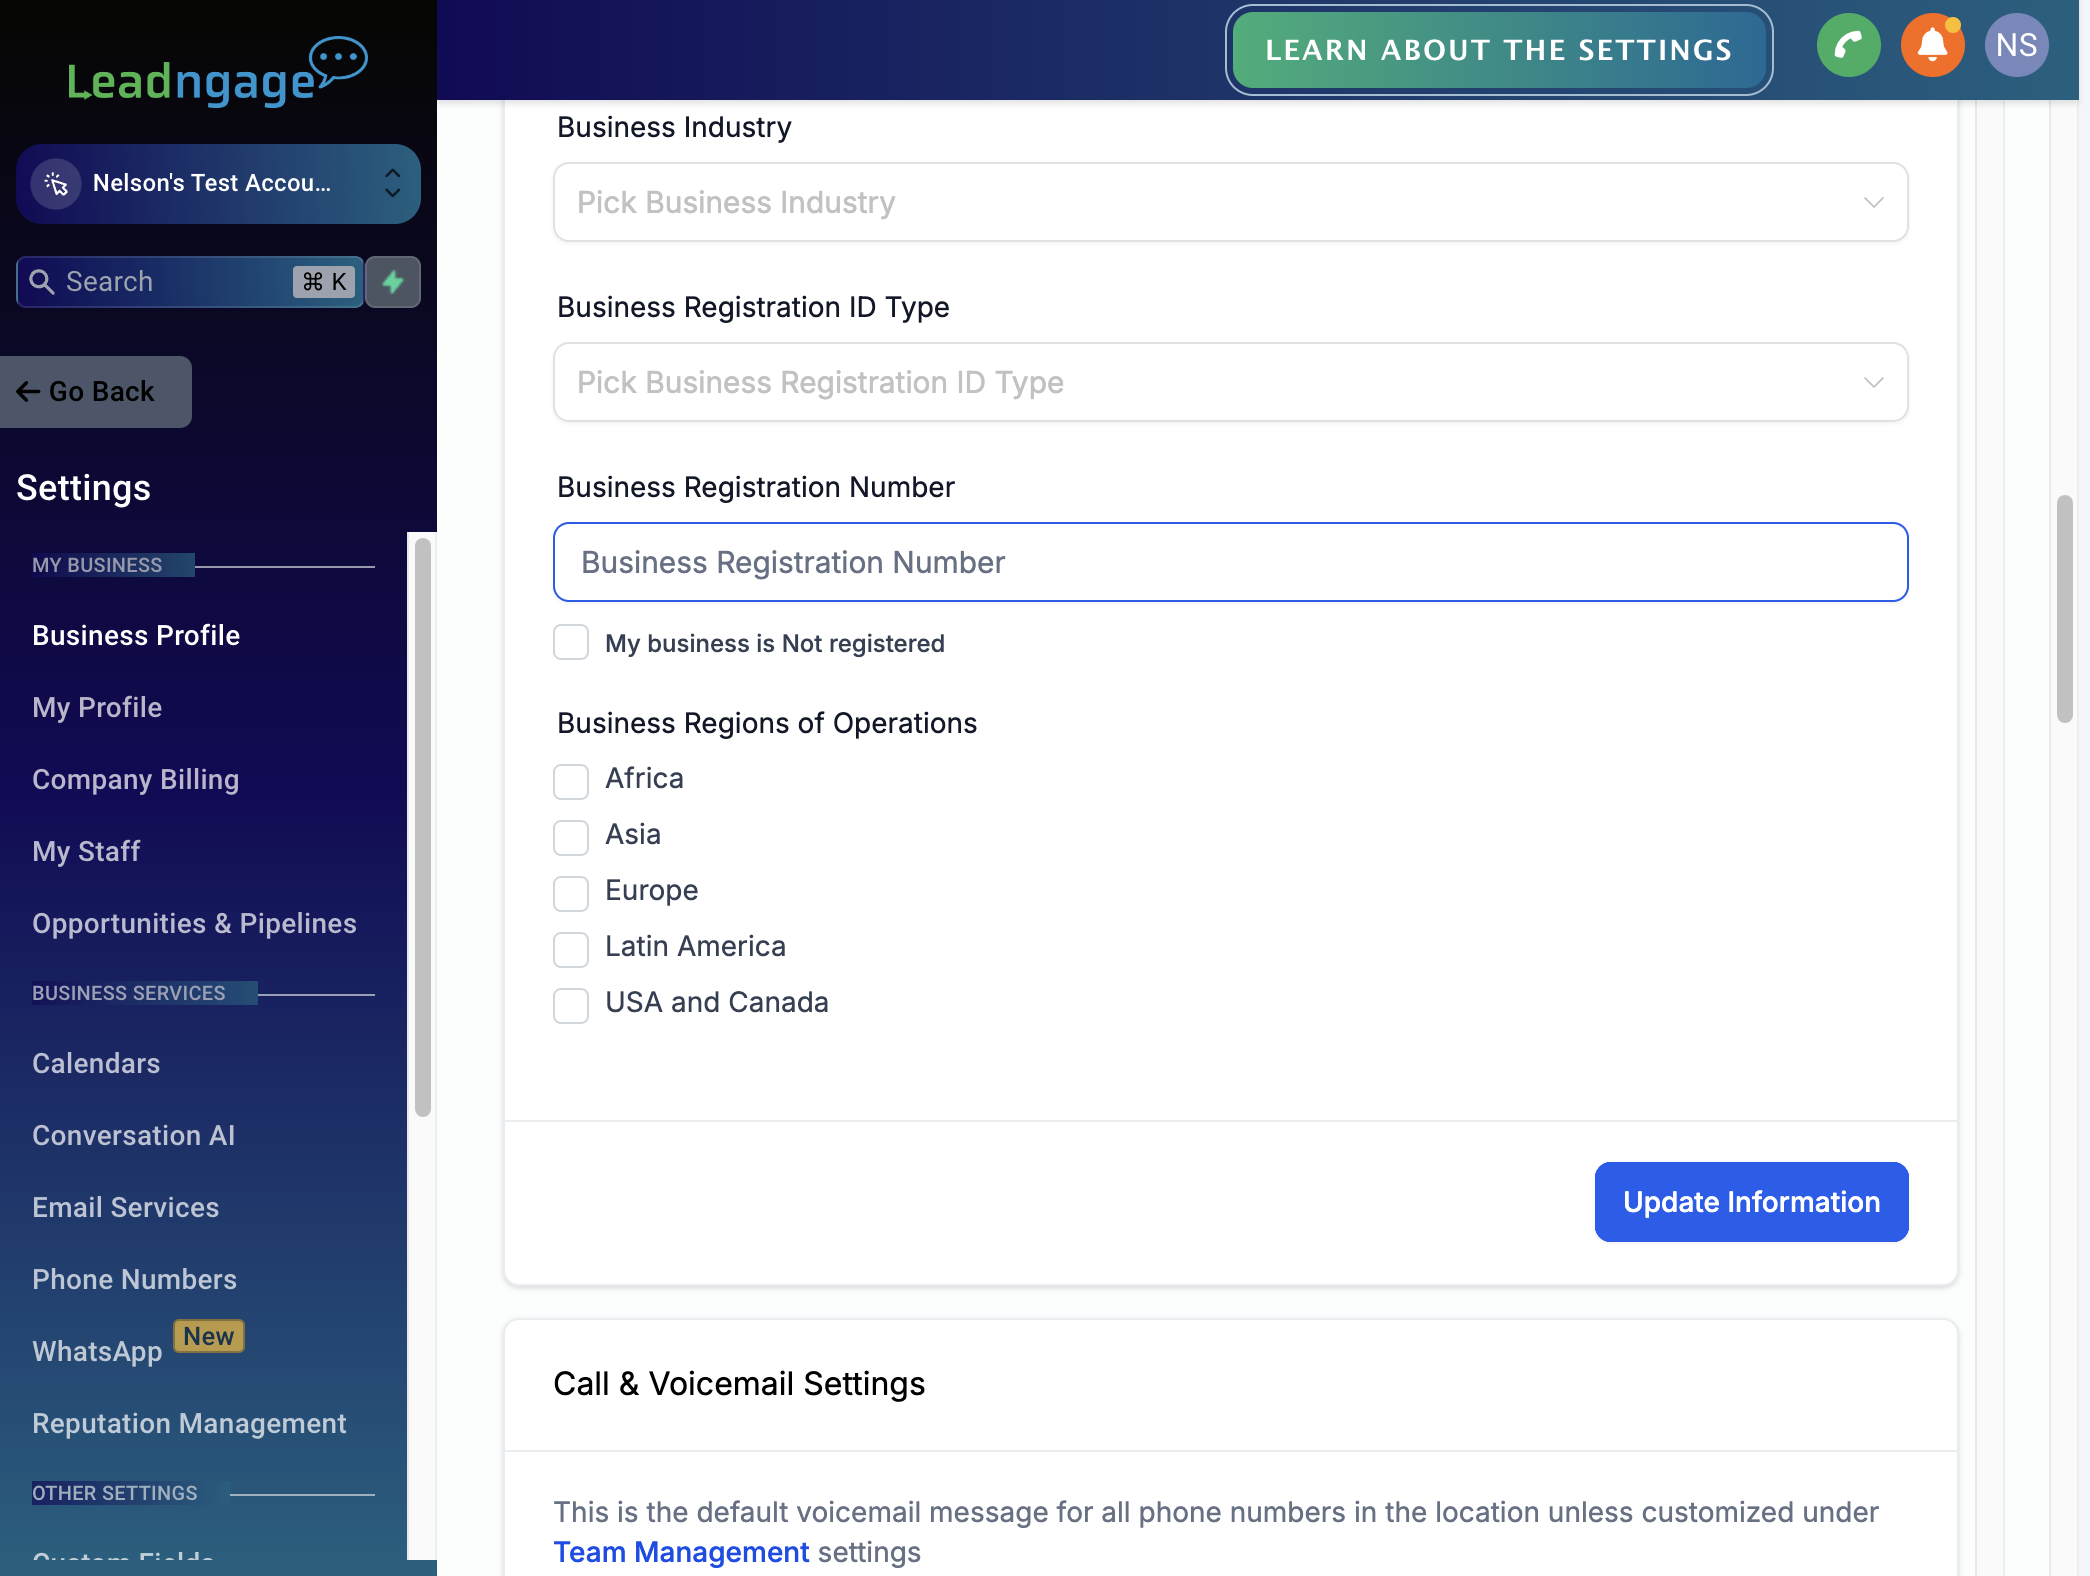Open Calendars settings
This screenshot has width=2090, height=1576.
point(96,1064)
